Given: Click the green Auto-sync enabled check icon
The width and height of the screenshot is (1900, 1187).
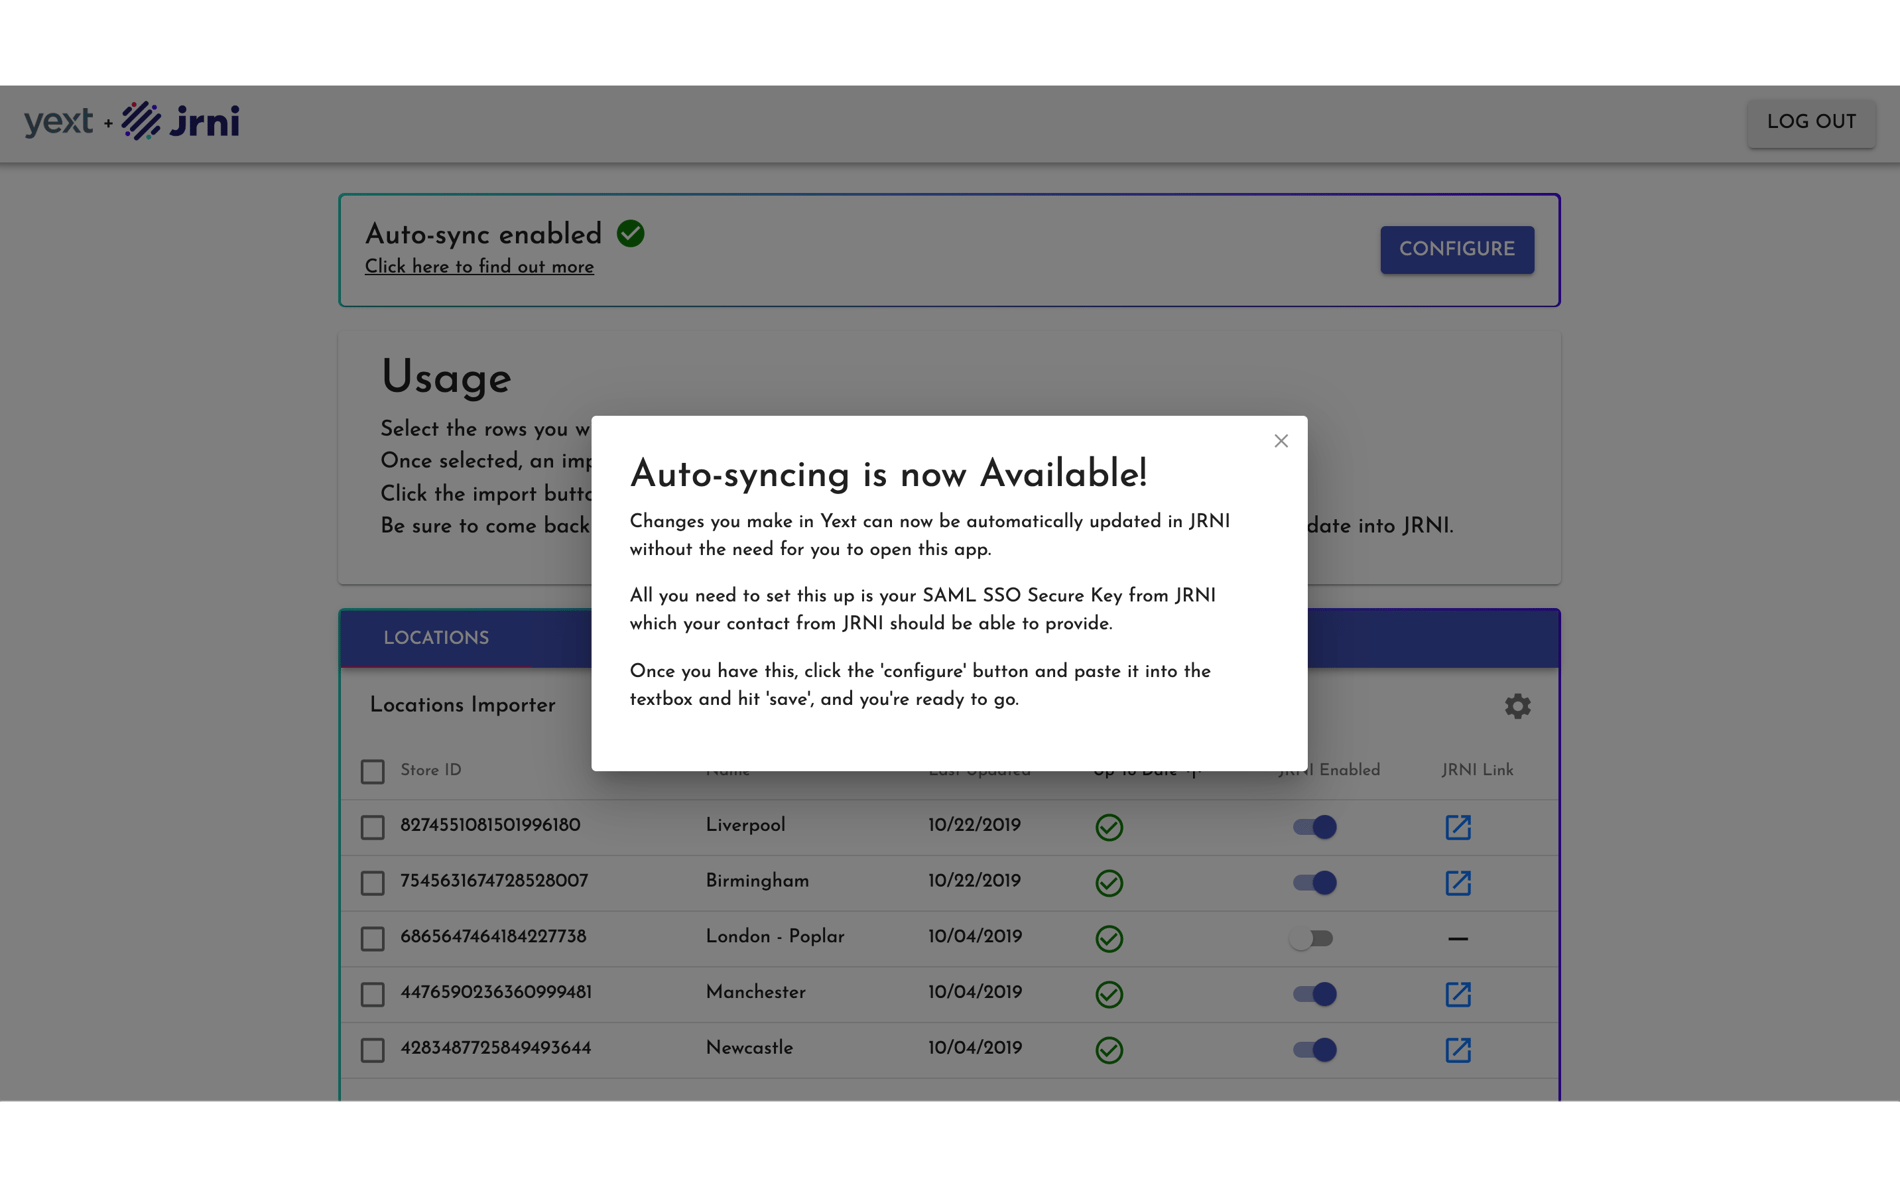Looking at the screenshot, I should (x=630, y=234).
